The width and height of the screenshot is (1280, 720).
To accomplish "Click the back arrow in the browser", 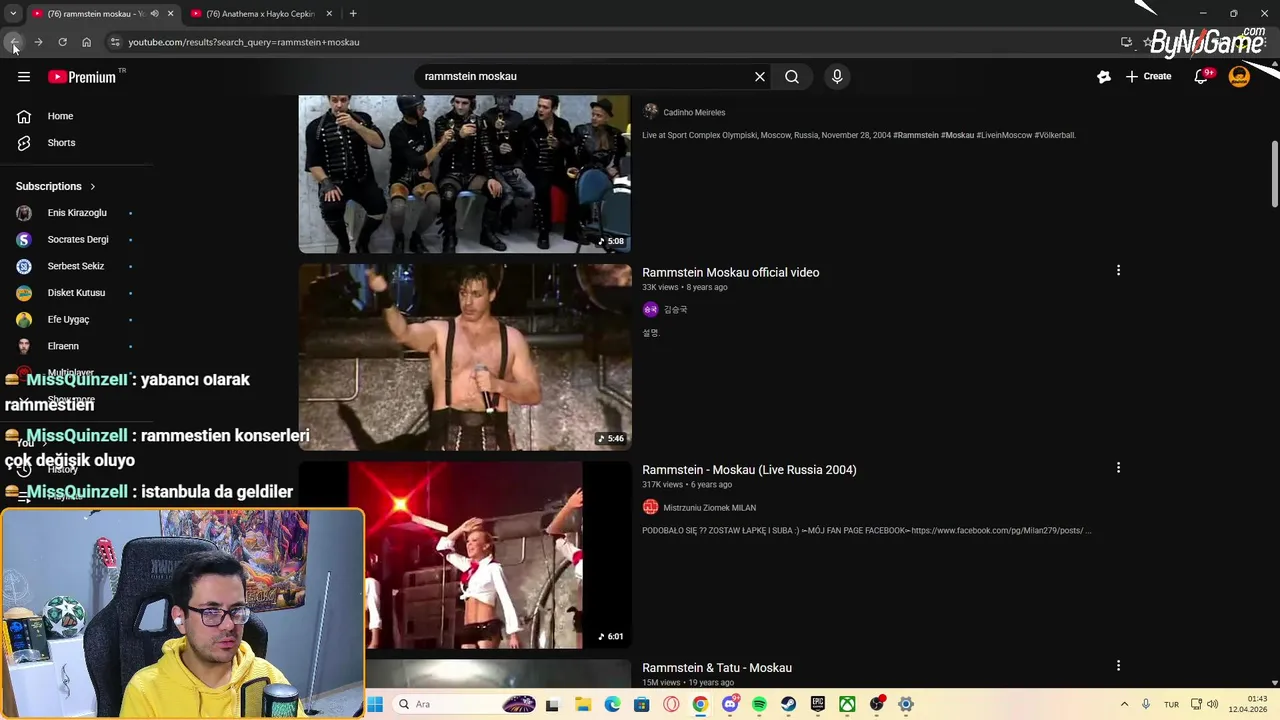I will pos(14,42).
